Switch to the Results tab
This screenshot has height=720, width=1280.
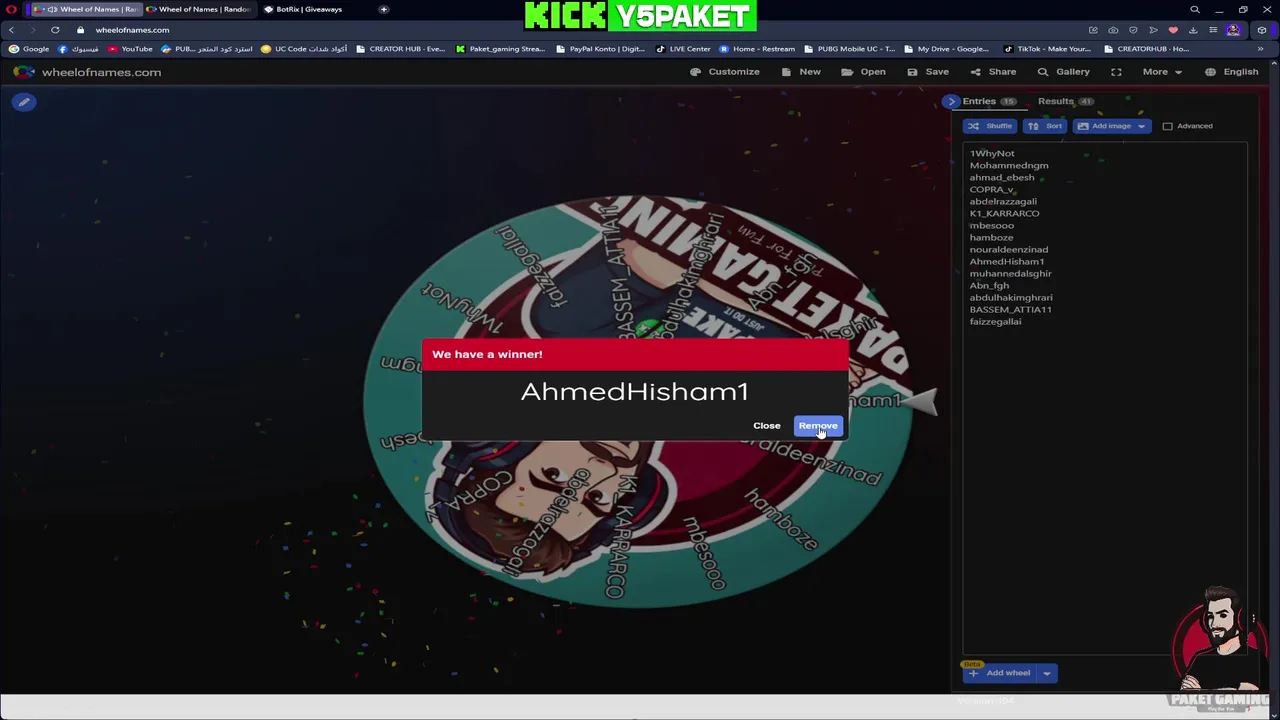tap(1065, 101)
